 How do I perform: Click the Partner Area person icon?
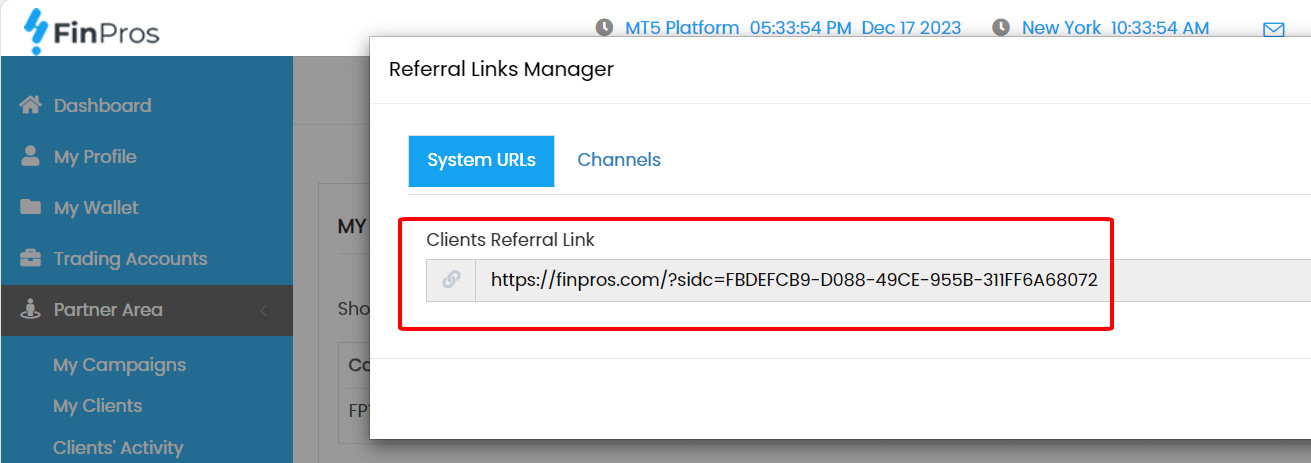[30, 309]
